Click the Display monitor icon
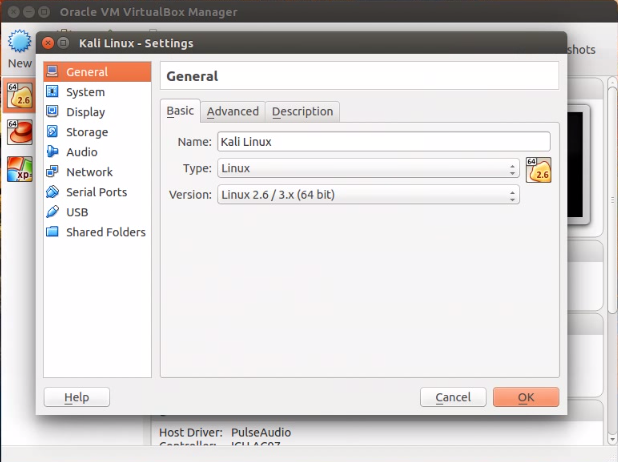618x462 pixels. 52,112
